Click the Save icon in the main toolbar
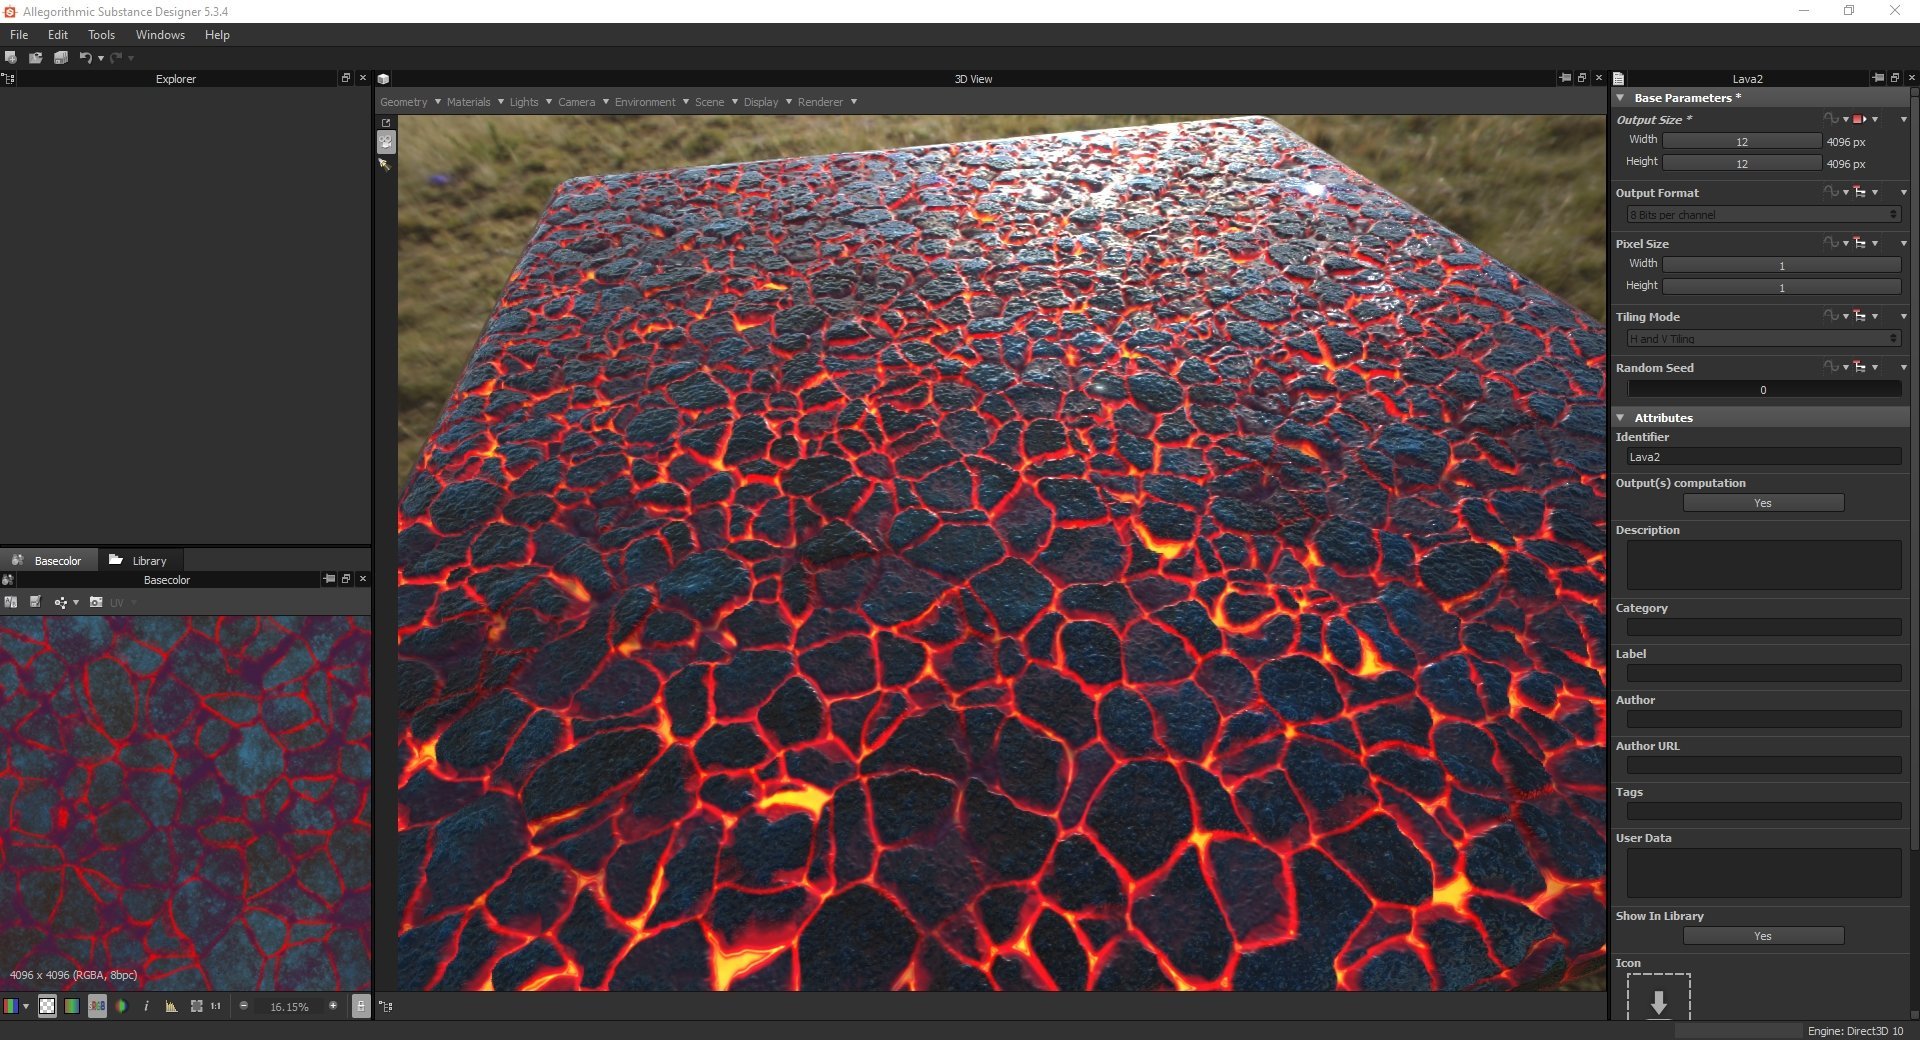The height and width of the screenshot is (1040, 1920). 60,57
